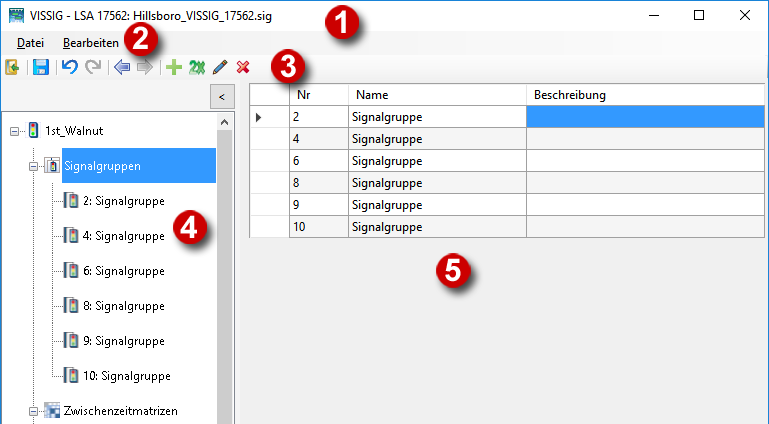
Task: Open the Datei menu
Action: [31, 43]
